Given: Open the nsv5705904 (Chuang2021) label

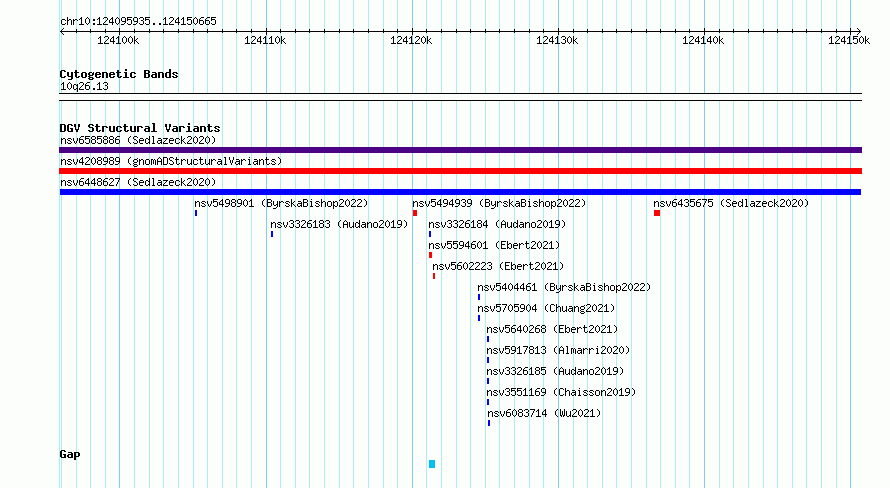Looking at the screenshot, I should tap(546, 308).
